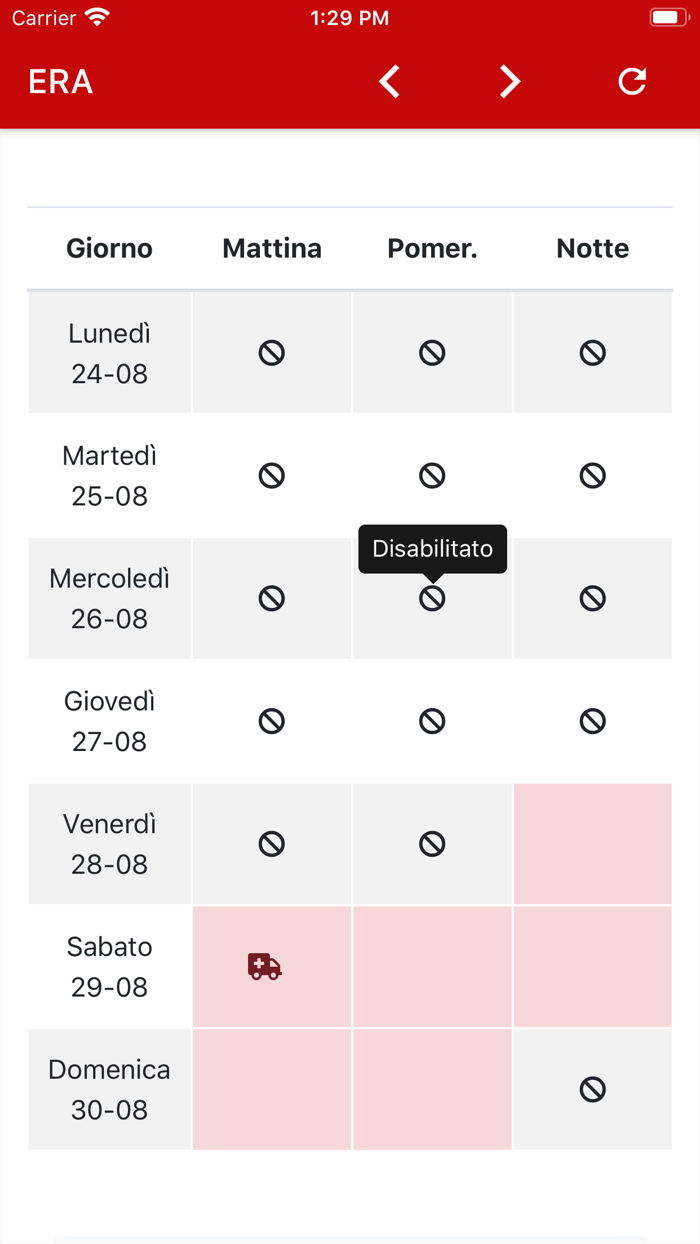Tap the ERA title in header
This screenshot has width=700, height=1244.
coord(61,82)
